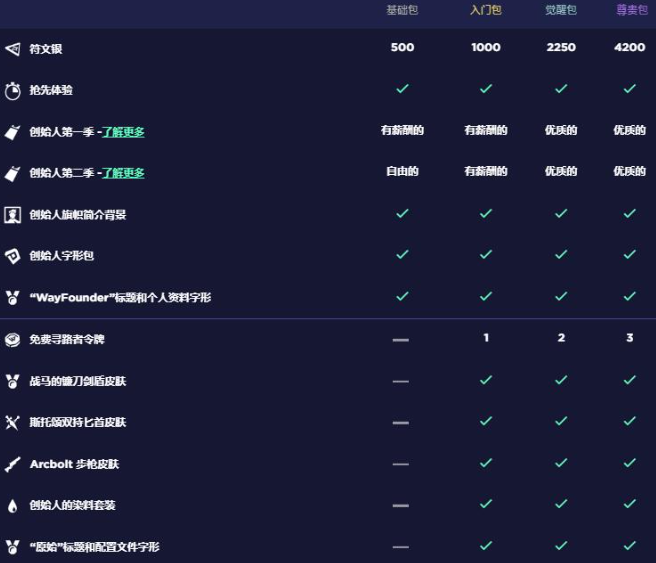Click the WayFounder title medal icon
656x563 pixels.
click(x=12, y=298)
